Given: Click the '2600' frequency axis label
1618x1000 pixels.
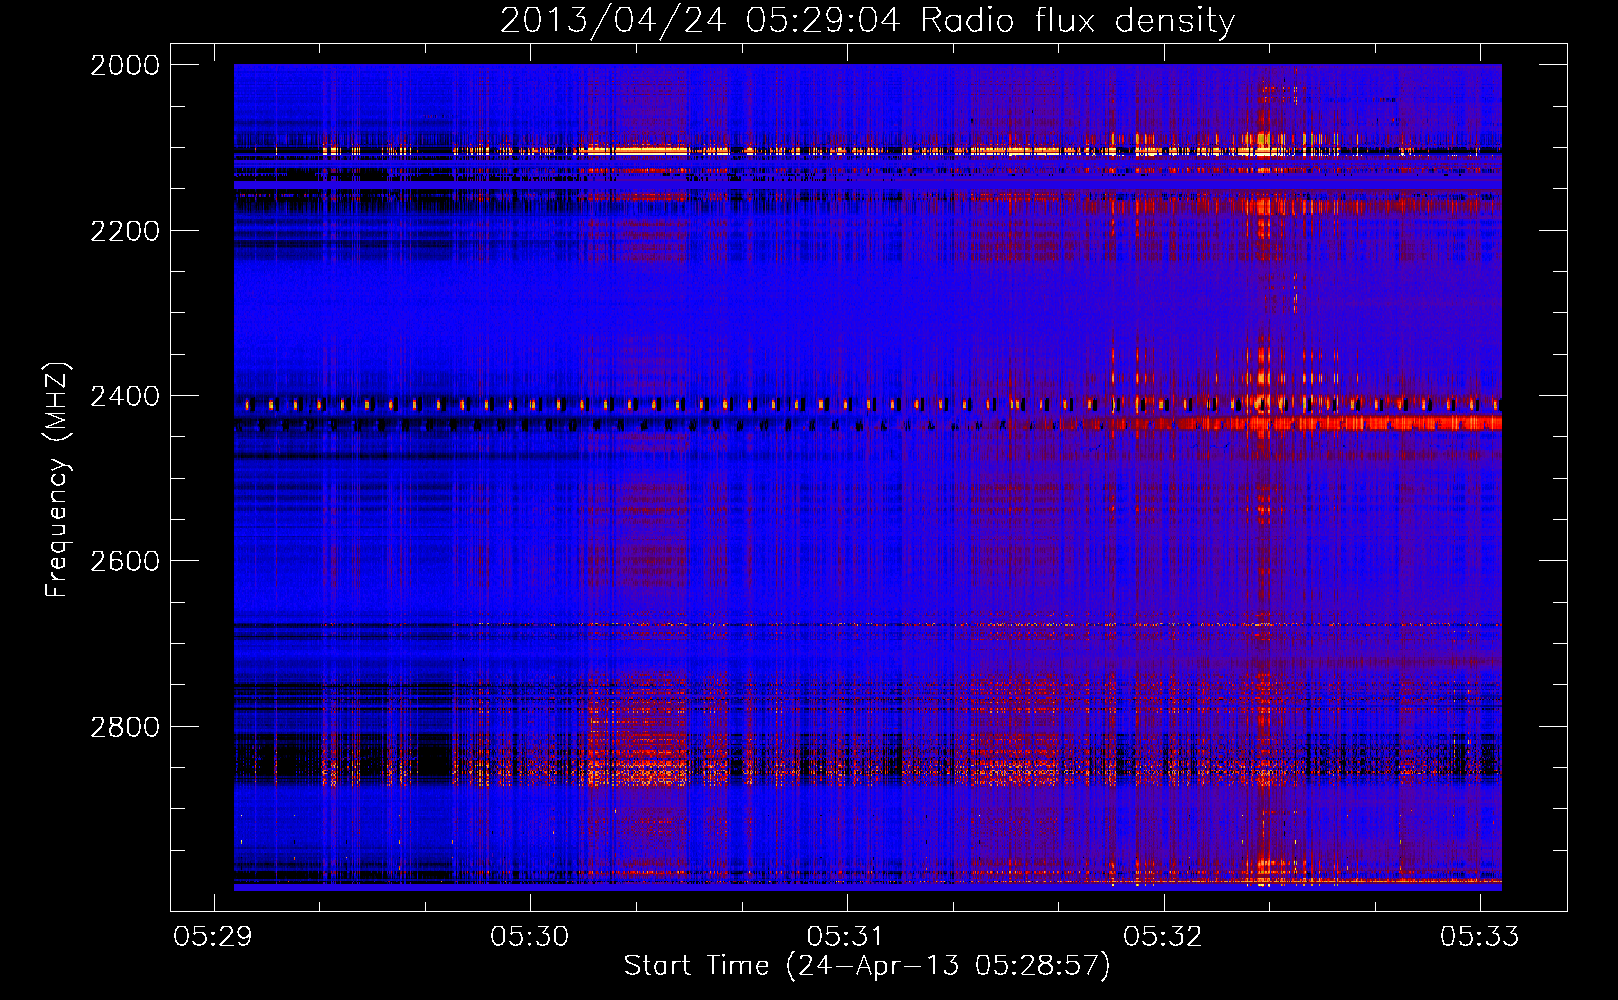Looking at the screenshot, I should click(x=125, y=561).
